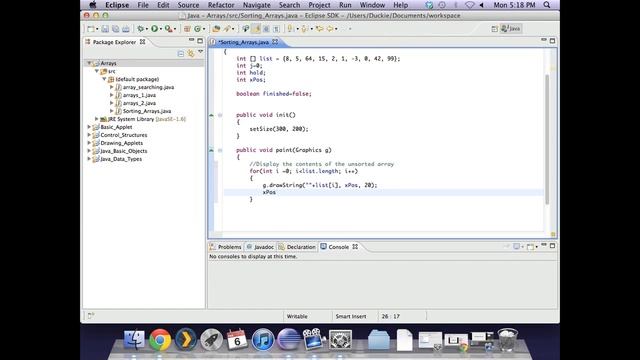Image resolution: width=640 pixels, height=360 pixels.
Task: Maximize the Package Explorer panel
Action: [200, 41]
